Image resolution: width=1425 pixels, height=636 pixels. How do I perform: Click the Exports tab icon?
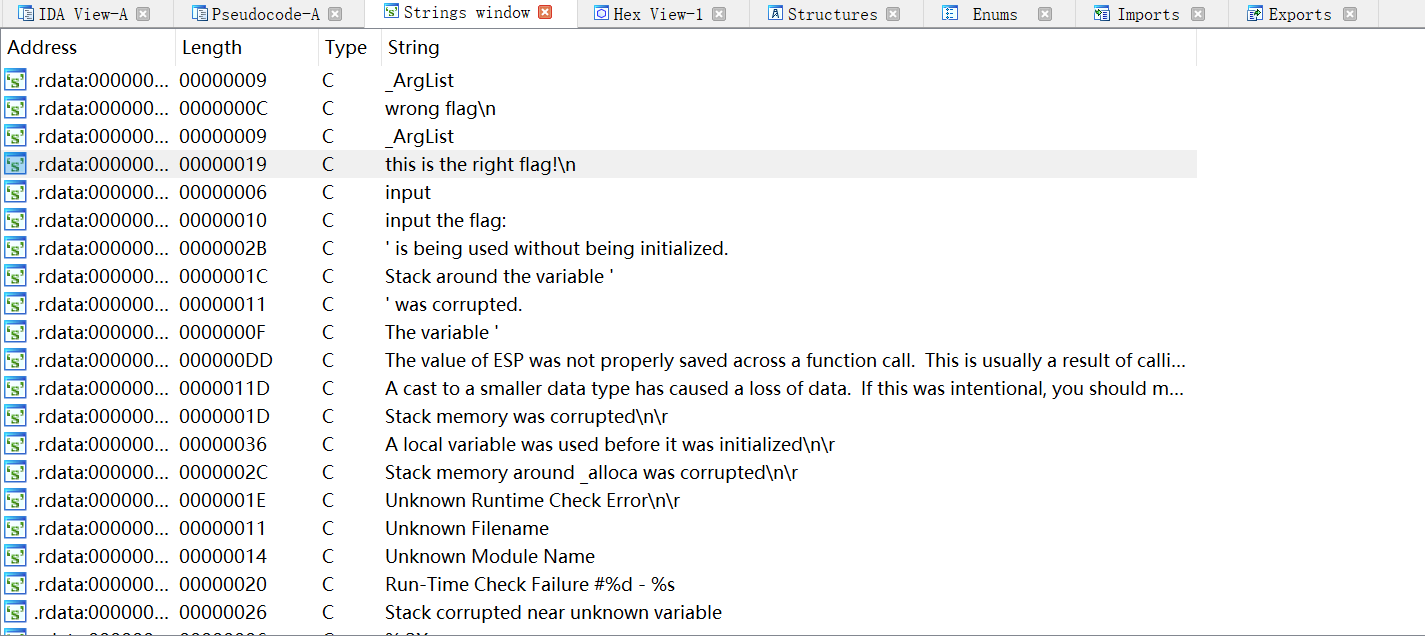(1254, 14)
